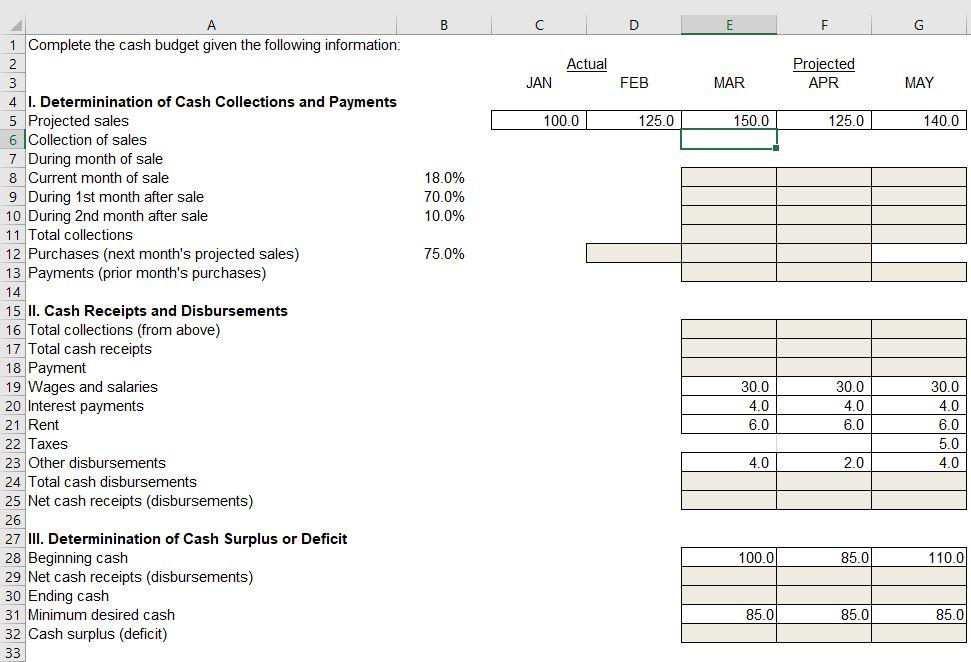Click the fill handle on selected cell E6
The width and height of the screenshot is (971, 662).
click(777, 148)
